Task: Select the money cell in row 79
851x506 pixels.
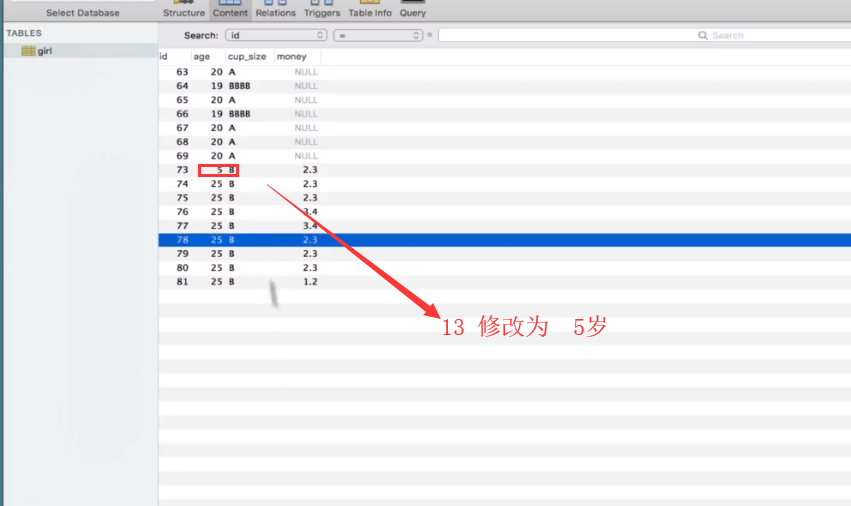Action: point(310,254)
